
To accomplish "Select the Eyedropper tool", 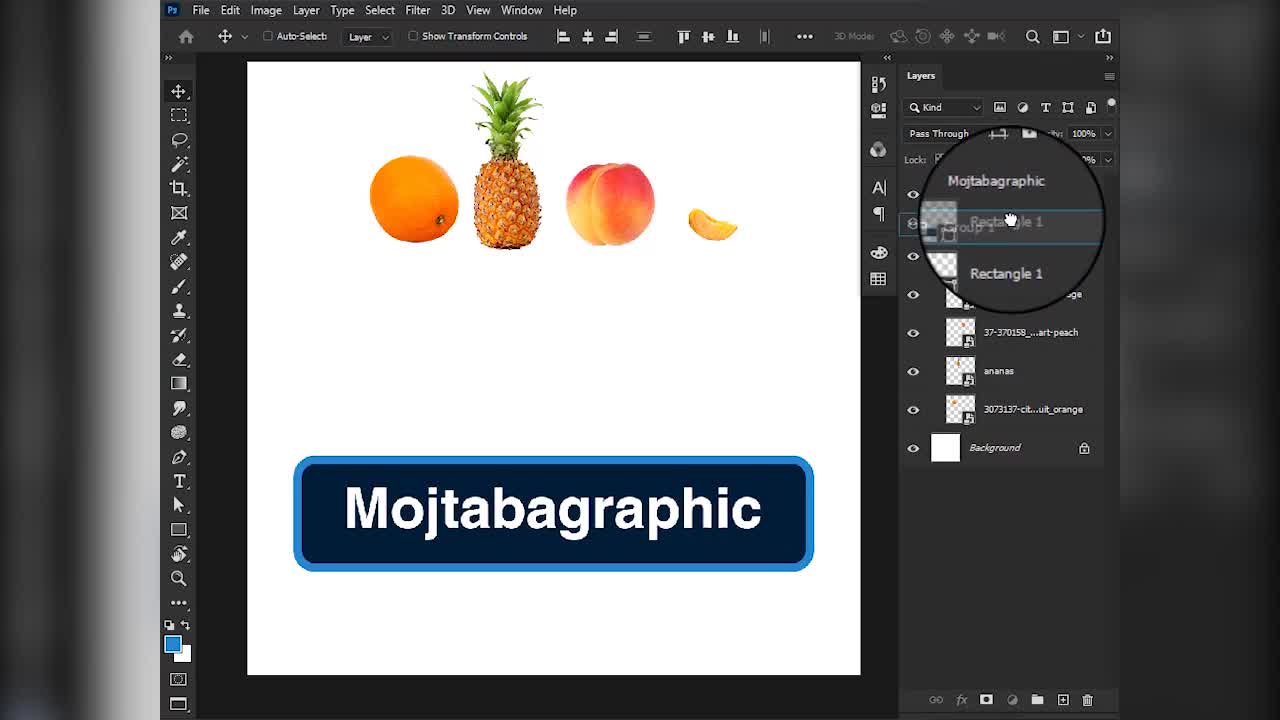I will (179, 237).
